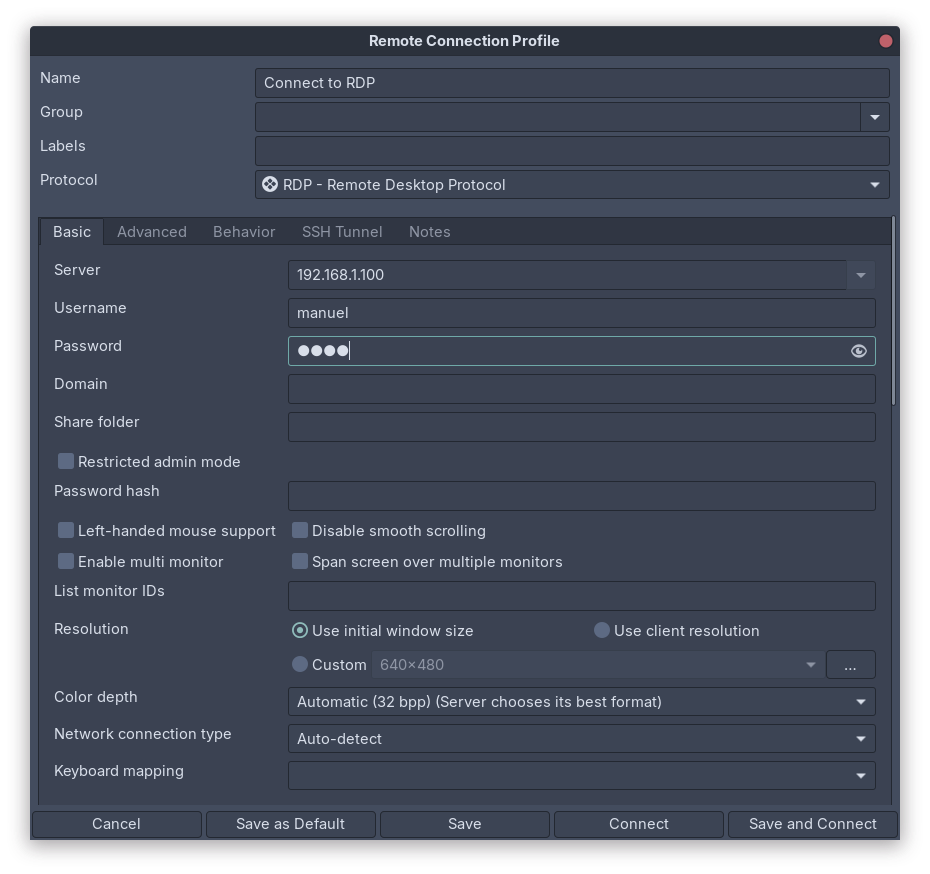Expand the Server address dropdown
Screen dimensions: 930x874
tap(860, 275)
